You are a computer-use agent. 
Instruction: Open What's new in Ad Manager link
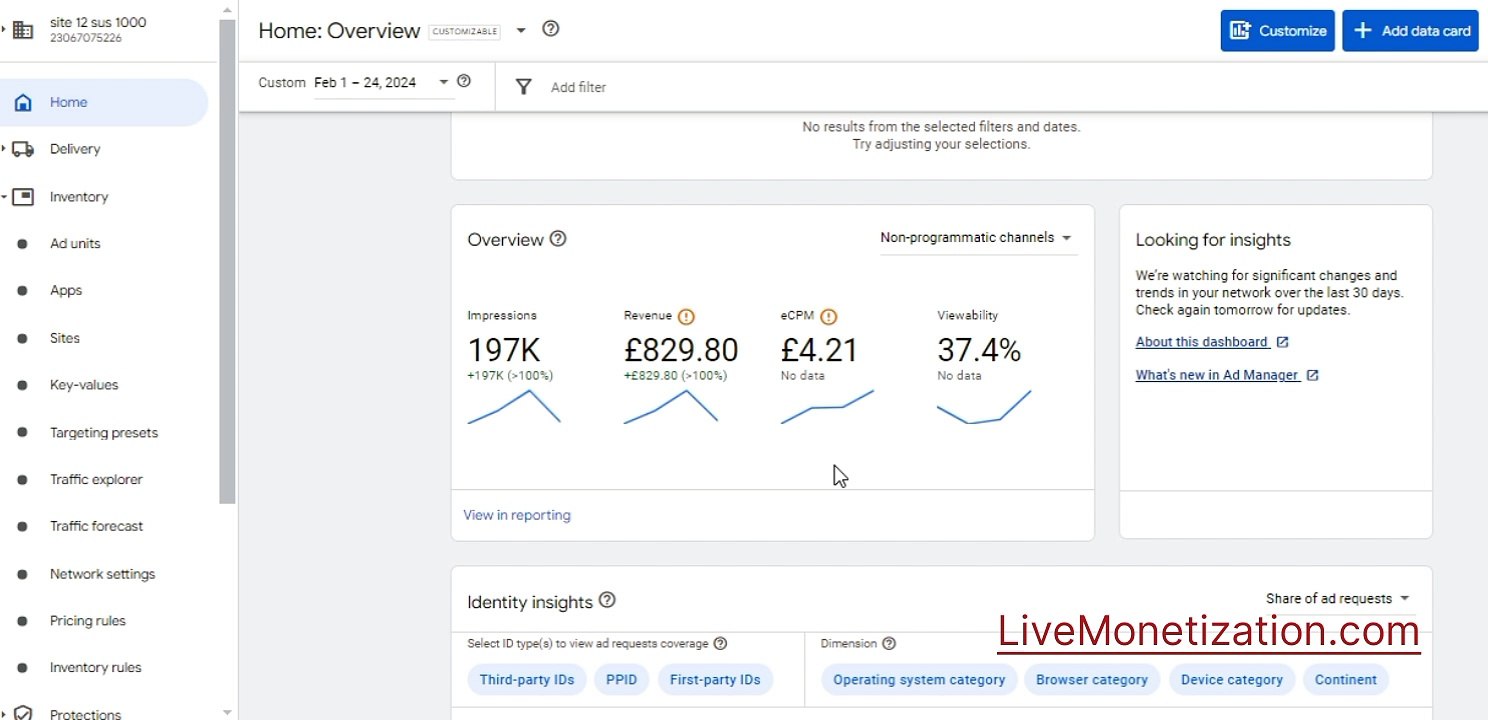pos(1217,375)
